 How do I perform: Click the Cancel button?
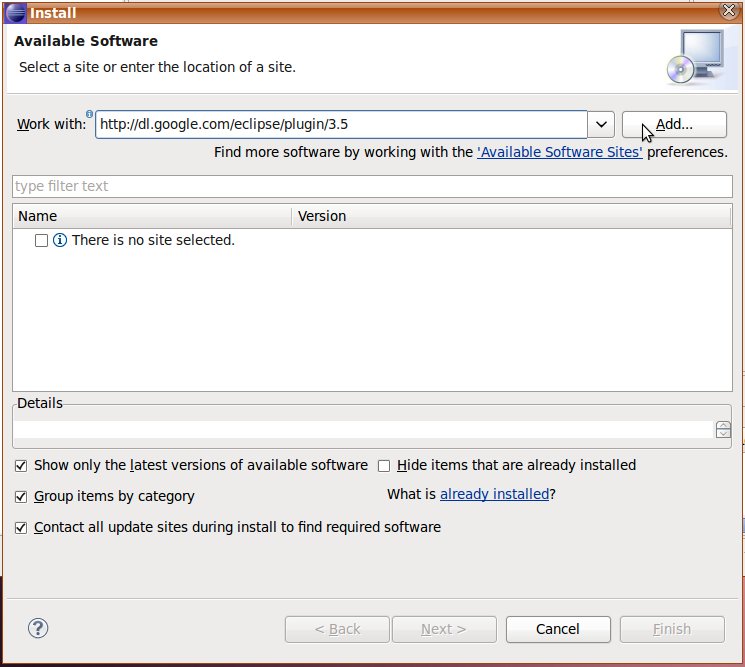point(558,629)
